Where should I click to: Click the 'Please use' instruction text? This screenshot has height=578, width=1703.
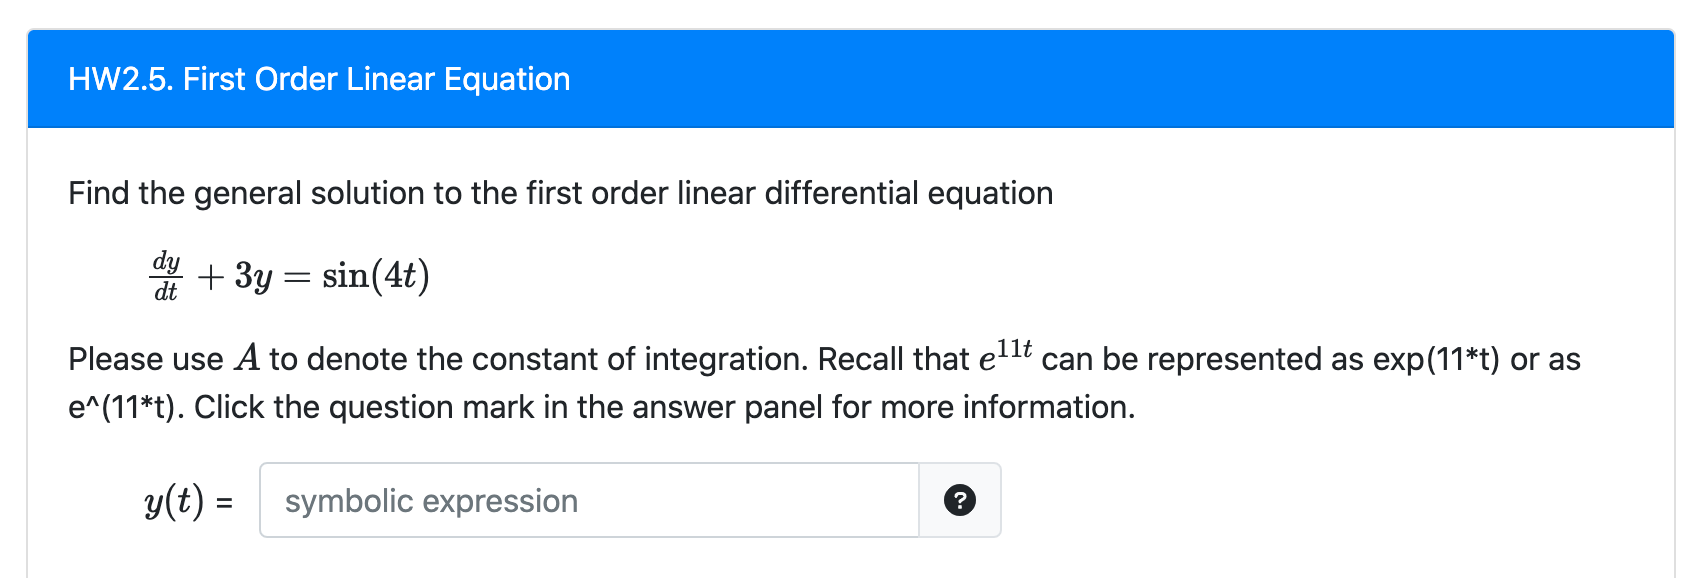click(x=146, y=359)
